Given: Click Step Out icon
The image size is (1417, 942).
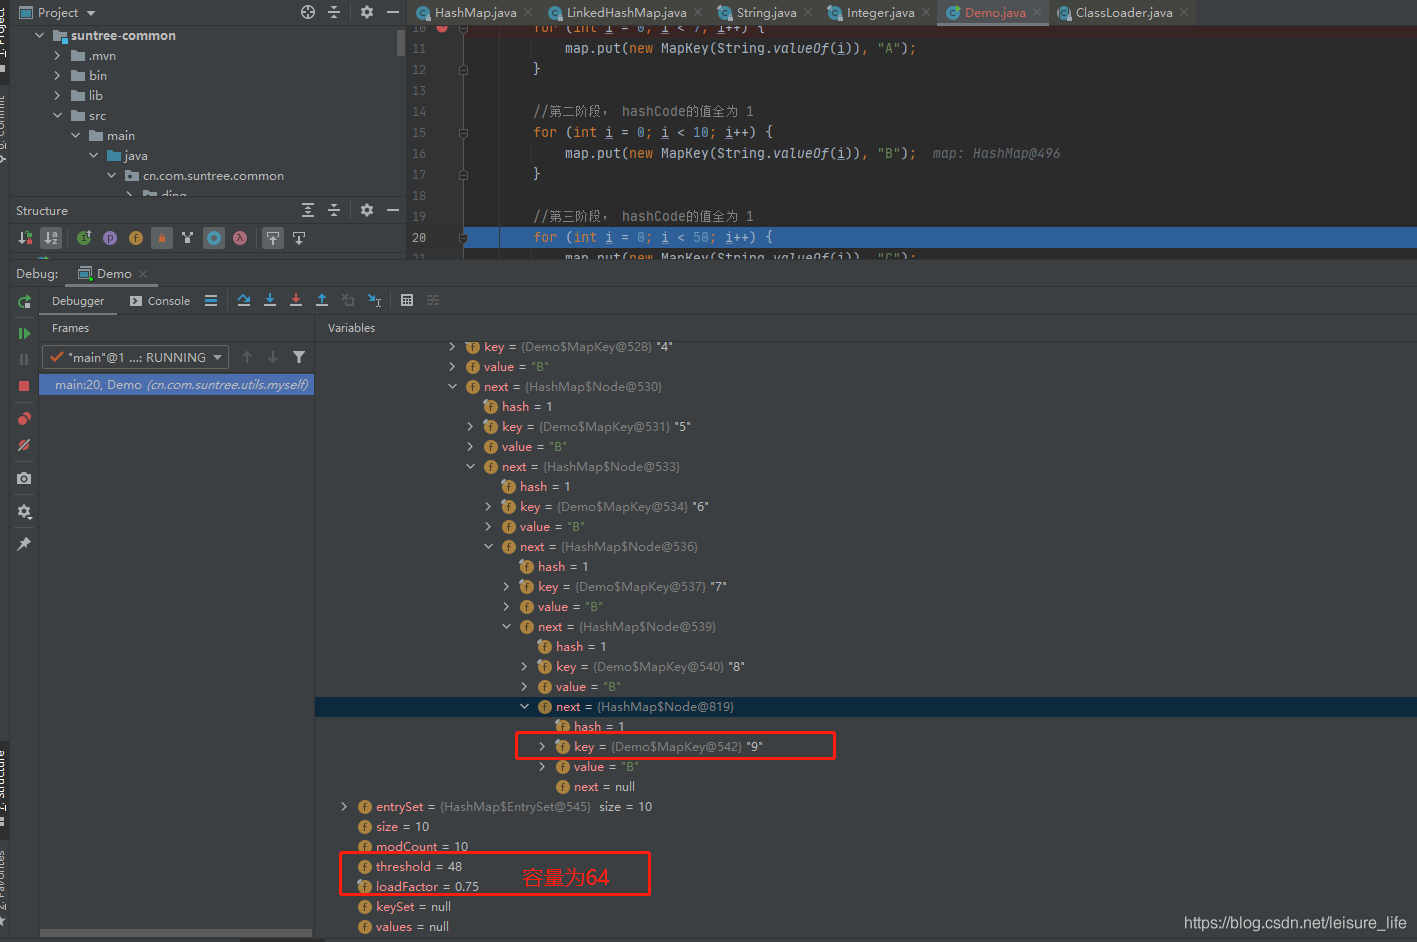Looking at the screenshot, I should click(x=322, y=300).
